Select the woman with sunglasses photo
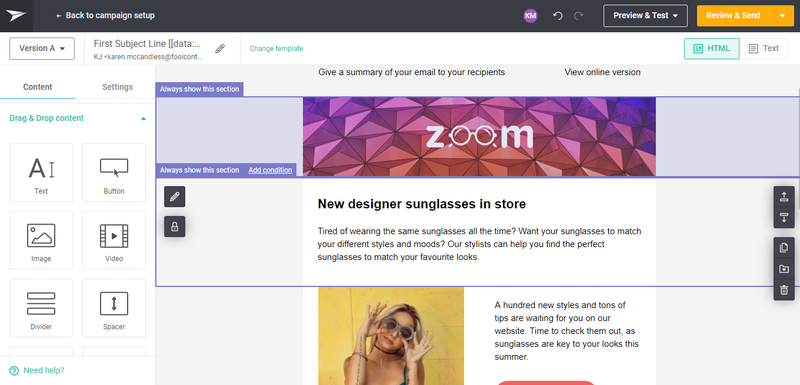The image size is (800, 385). (391, 336)
